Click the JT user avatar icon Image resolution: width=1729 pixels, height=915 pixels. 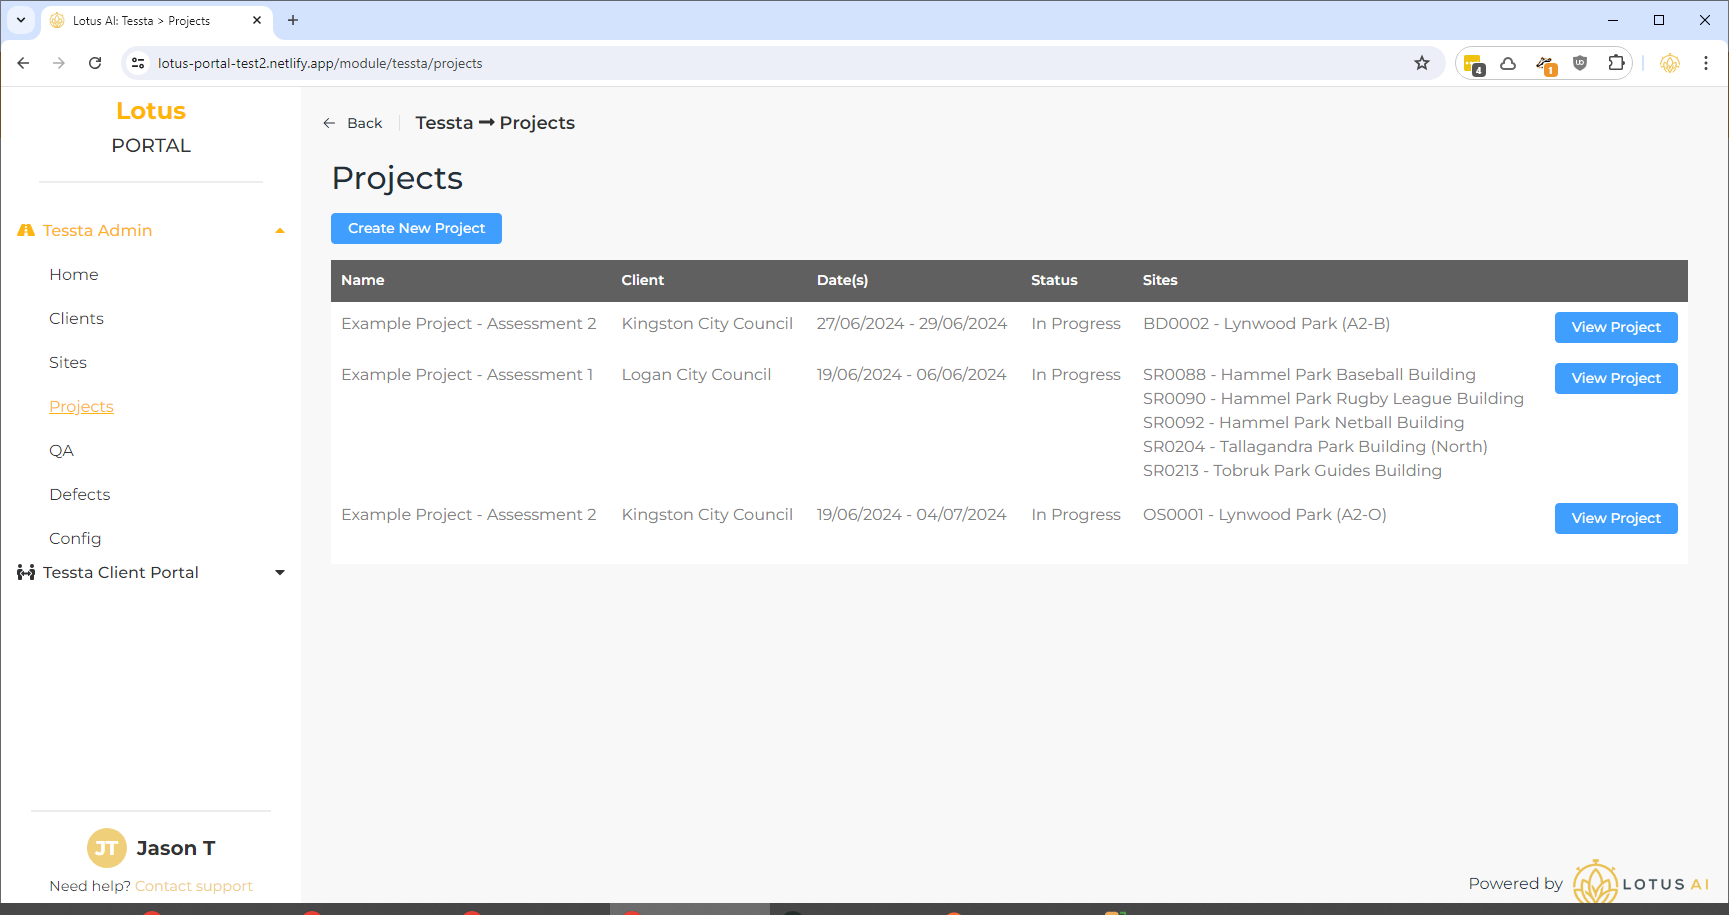point(107,848)
